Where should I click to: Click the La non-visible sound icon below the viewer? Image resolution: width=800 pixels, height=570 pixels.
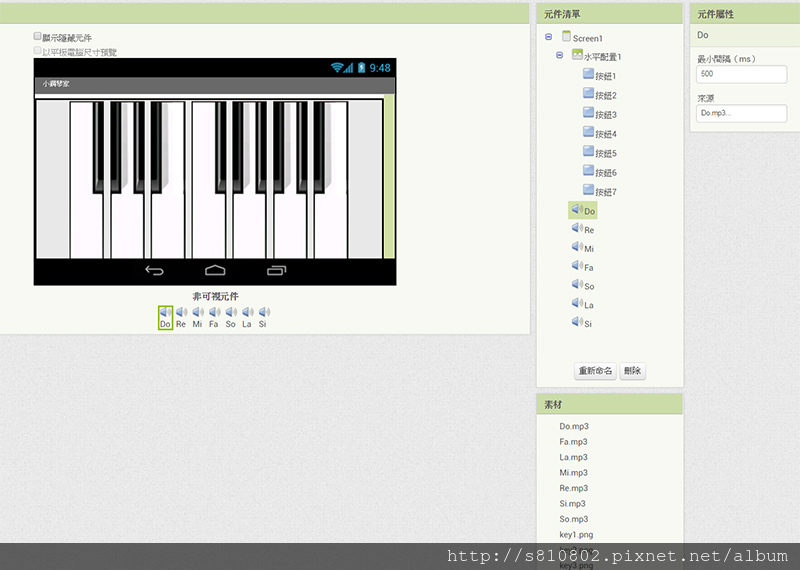pos(247,317)
